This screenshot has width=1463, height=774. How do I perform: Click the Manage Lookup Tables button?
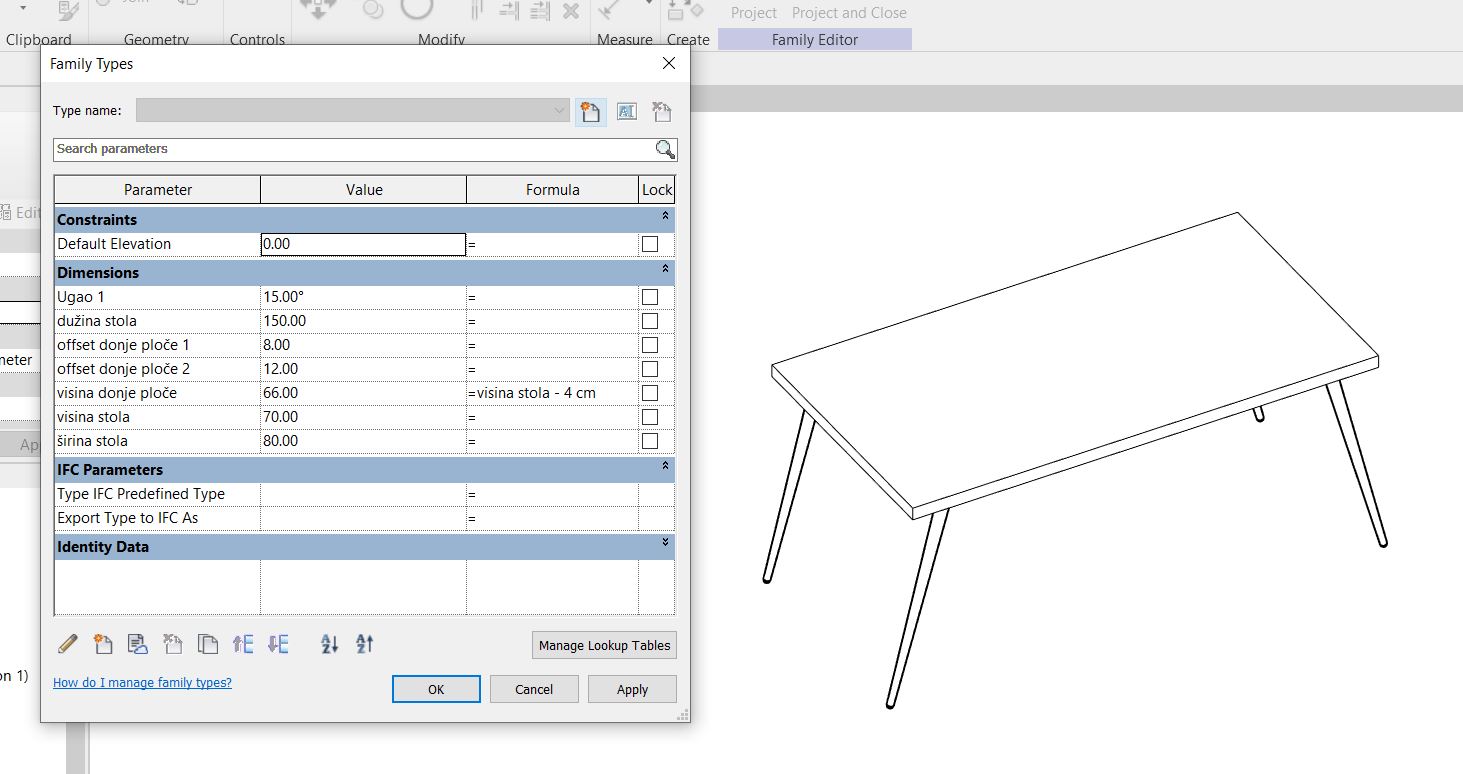click(x=604, y=645)
